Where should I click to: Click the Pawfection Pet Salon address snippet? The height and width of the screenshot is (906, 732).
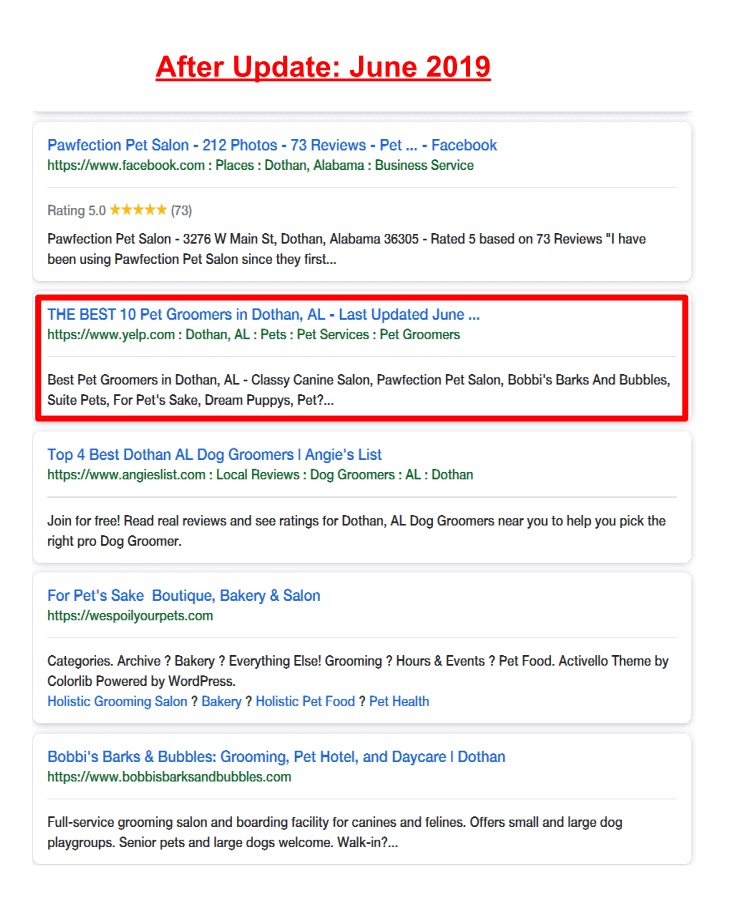click(347, 249)
